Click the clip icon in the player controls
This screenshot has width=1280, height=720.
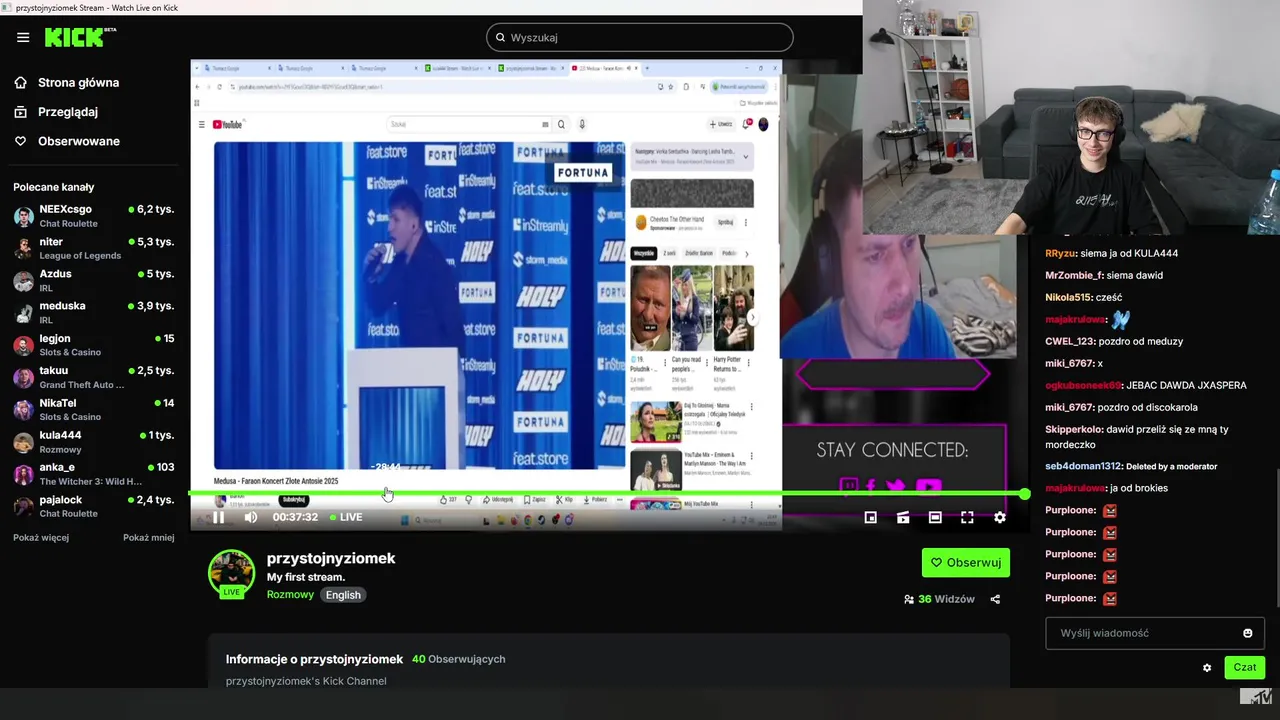[x=903, y=517]
